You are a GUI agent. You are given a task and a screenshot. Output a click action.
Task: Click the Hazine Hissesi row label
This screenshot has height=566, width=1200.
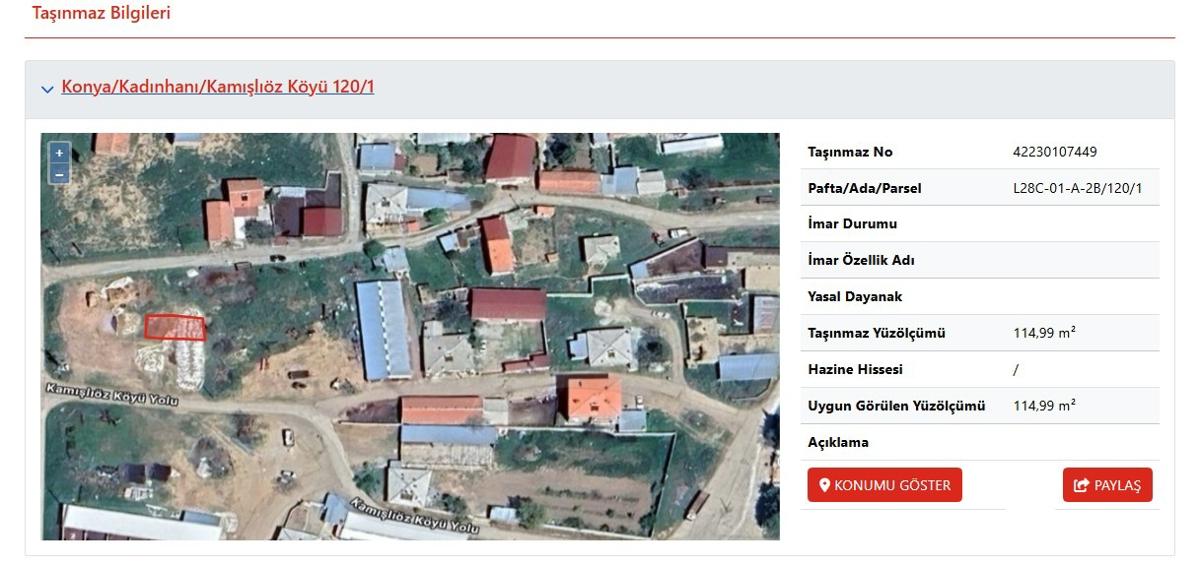coord(855,369)
